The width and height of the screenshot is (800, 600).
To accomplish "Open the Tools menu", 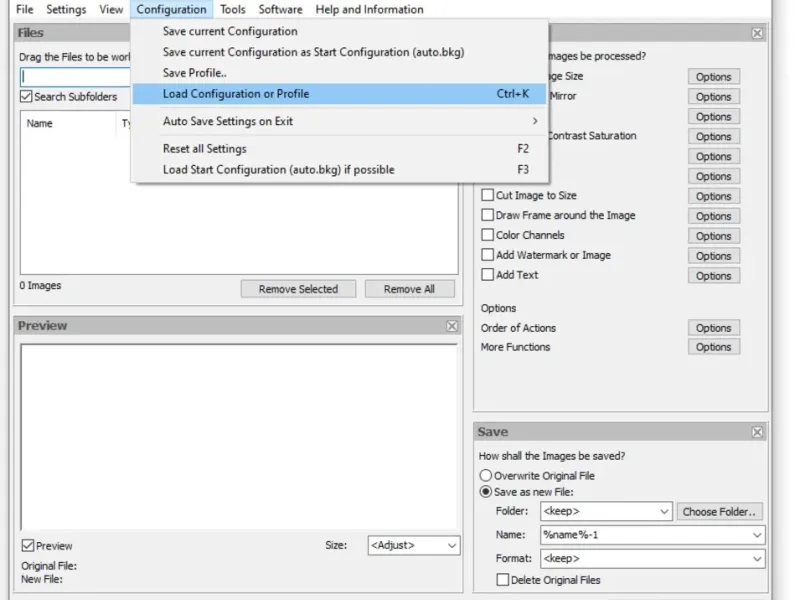I will 232,9.
